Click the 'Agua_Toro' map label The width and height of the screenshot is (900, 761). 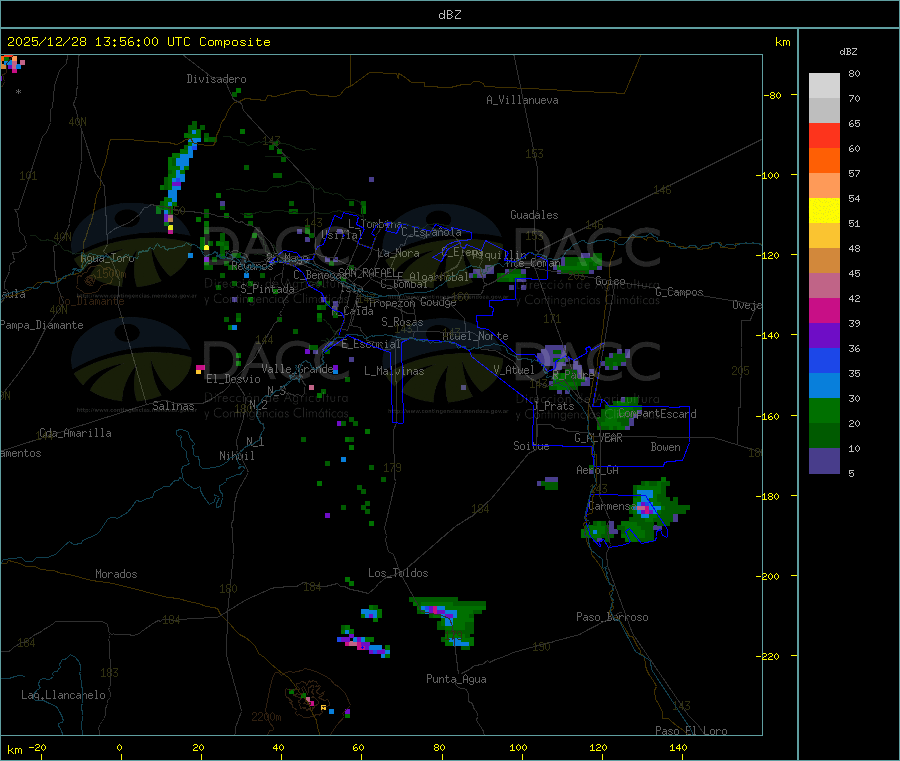pos(107,258)
